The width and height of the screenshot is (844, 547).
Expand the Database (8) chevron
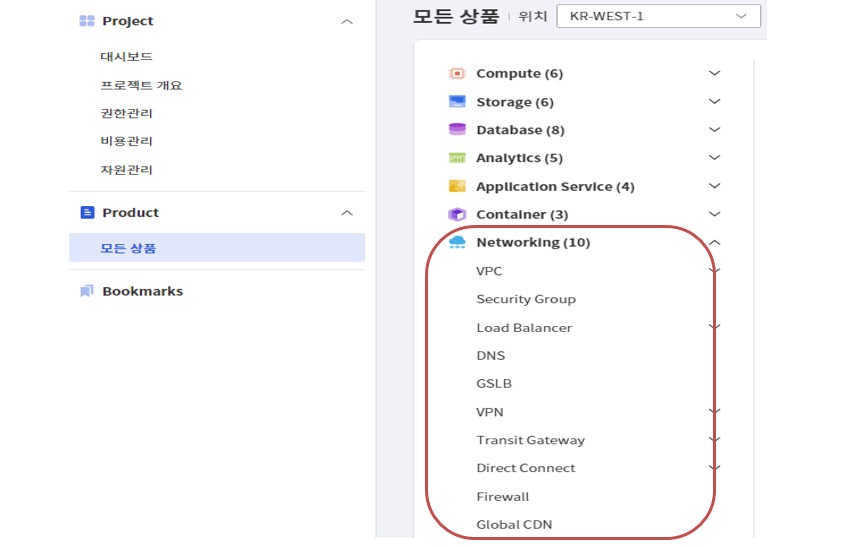(714, 130)
